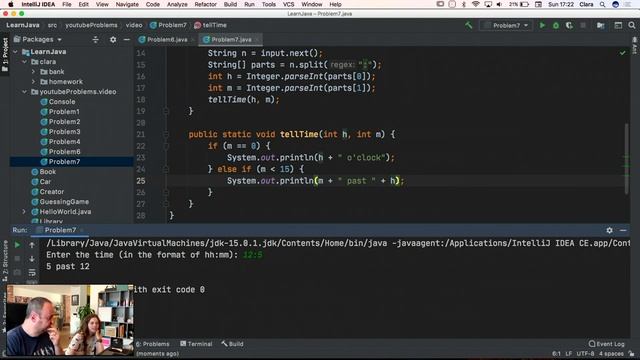
Task: Open Run panel settings gear
Action: [609, 230]
